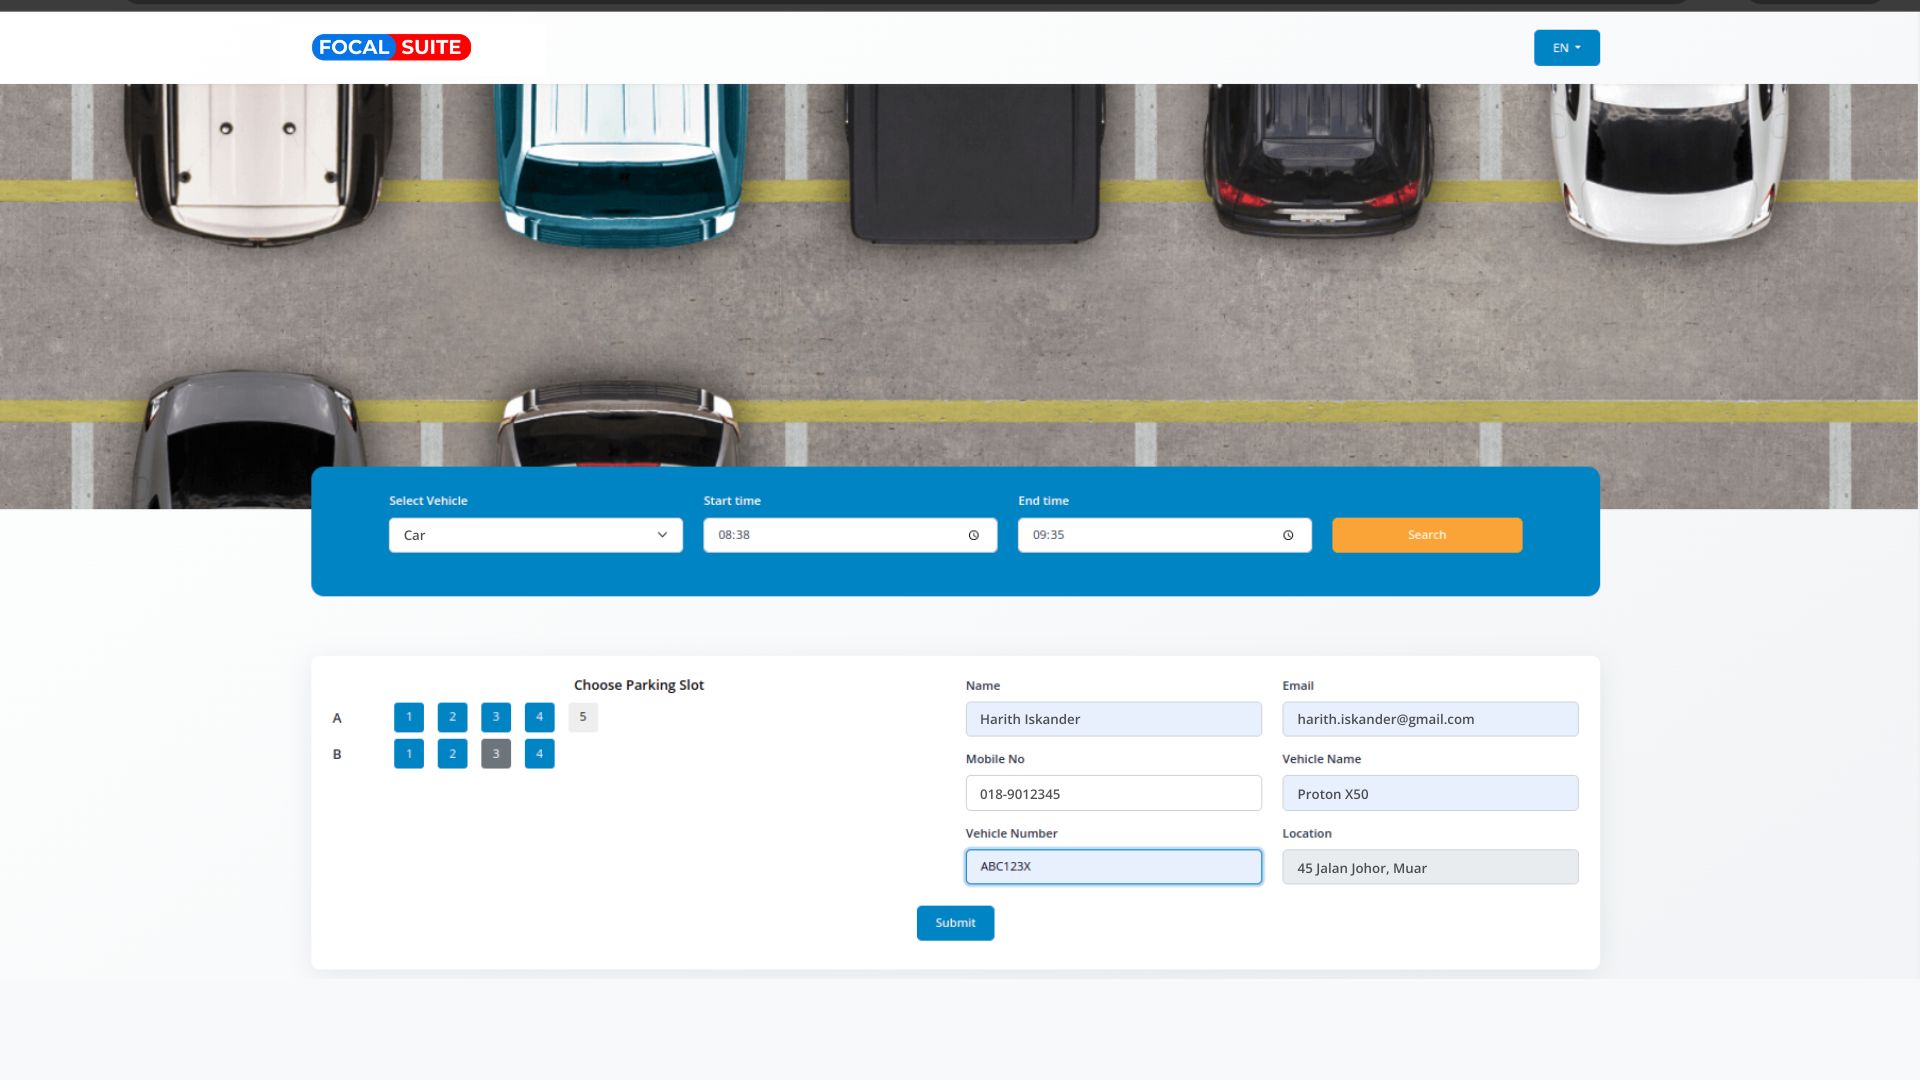1920x1080 pixels.
Task: Choose parking slot B2
Action: (452, 754)
